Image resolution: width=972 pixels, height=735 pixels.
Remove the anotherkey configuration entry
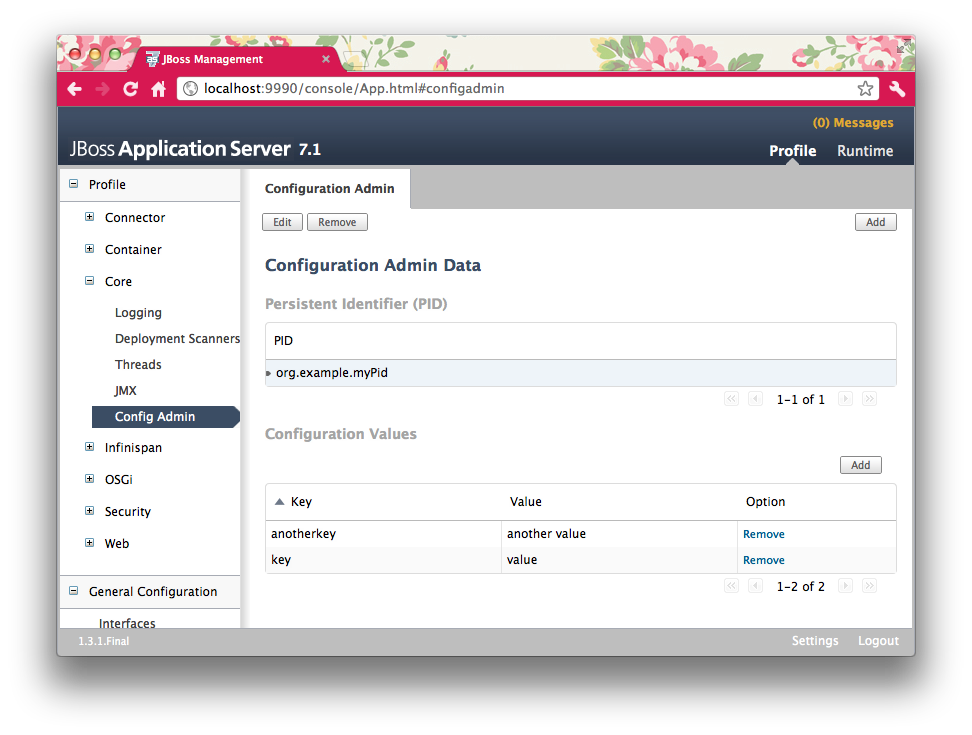764,534
